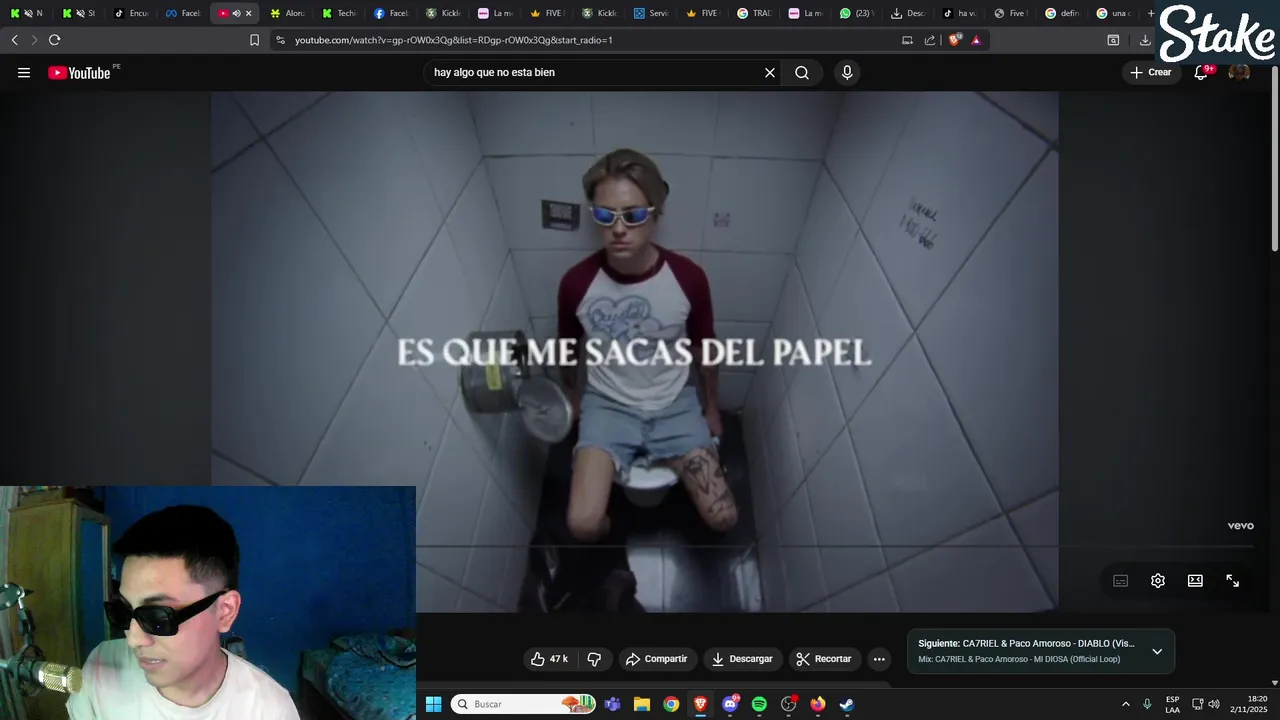The width and height of the screenshot is (1280, 720).
Task: Click the Windows taskbar Buscar box
Action: [522, 704]
